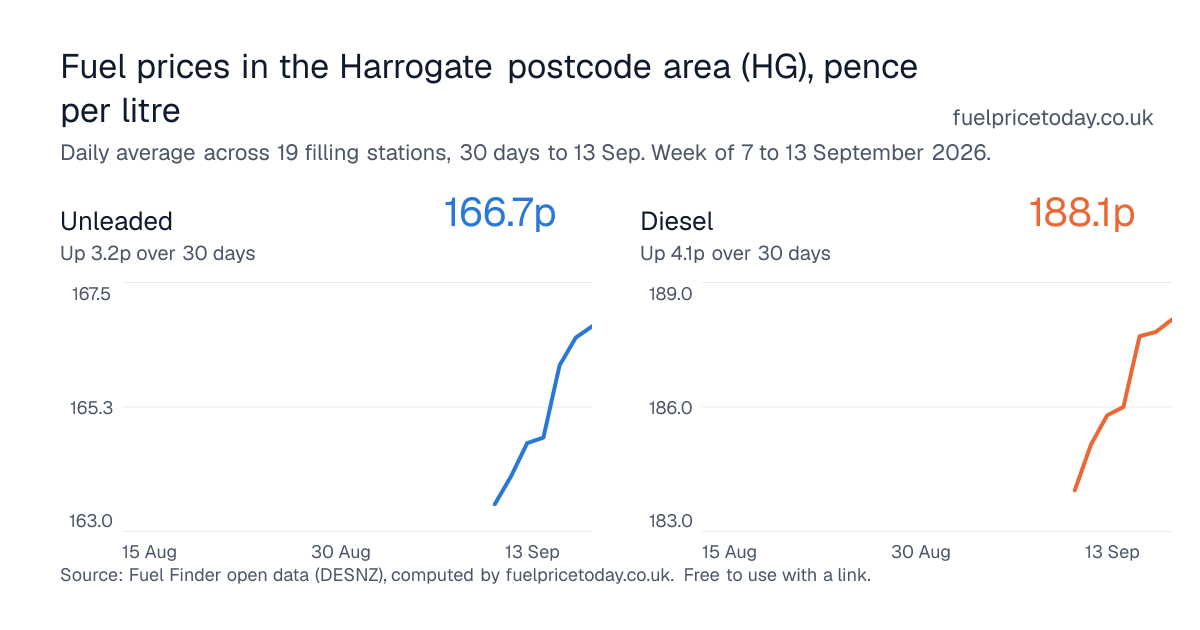1200x630 pixels.
Task: Click '15 Aug' date on Diesel chart
Action: [729, 552]
